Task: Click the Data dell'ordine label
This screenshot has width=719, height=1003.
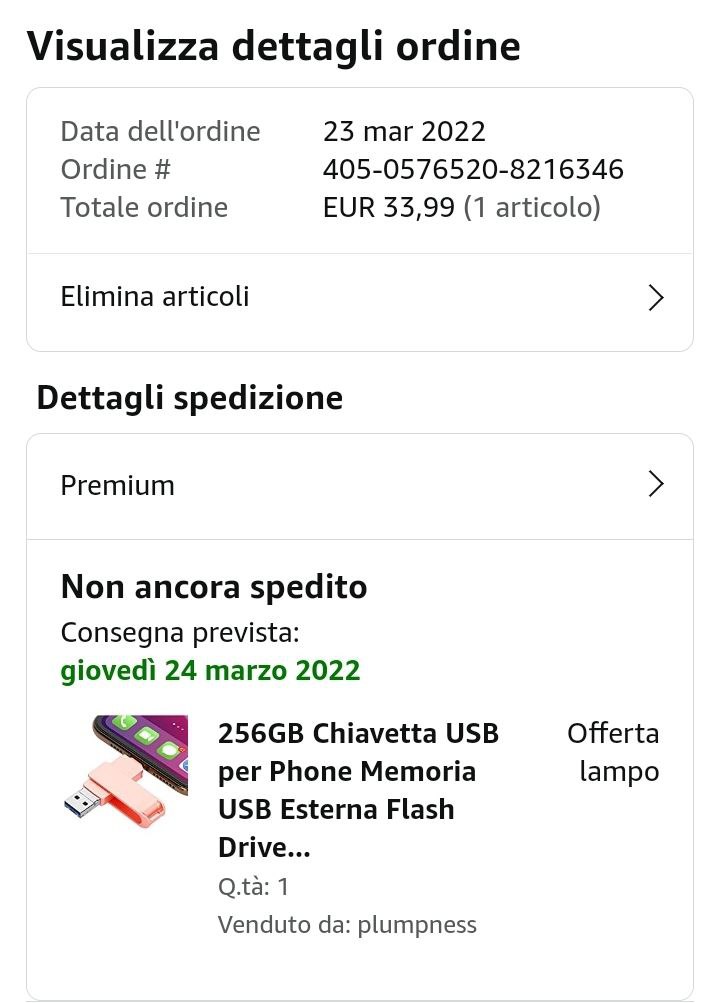Action: coord(160,131)
